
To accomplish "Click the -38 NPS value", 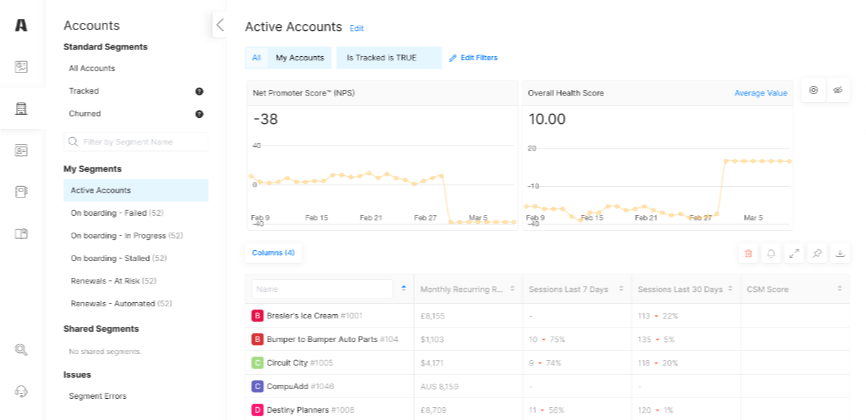I will pyautogui.click(x=265, y=119).
